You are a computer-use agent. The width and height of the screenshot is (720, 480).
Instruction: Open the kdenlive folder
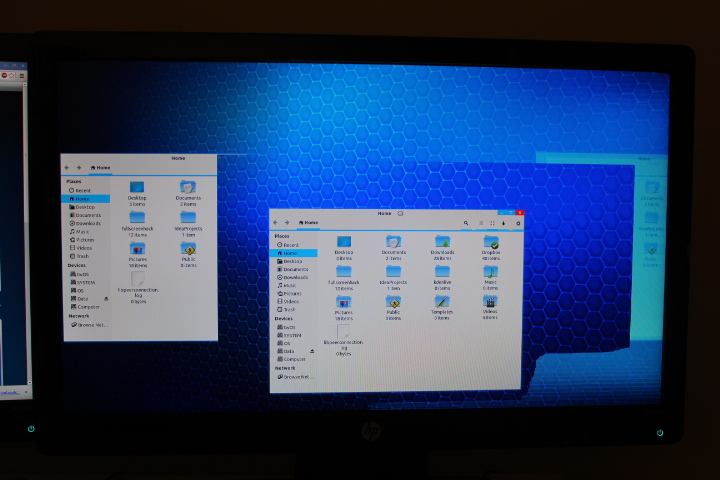pyautogui.click(x=442, y=272)
